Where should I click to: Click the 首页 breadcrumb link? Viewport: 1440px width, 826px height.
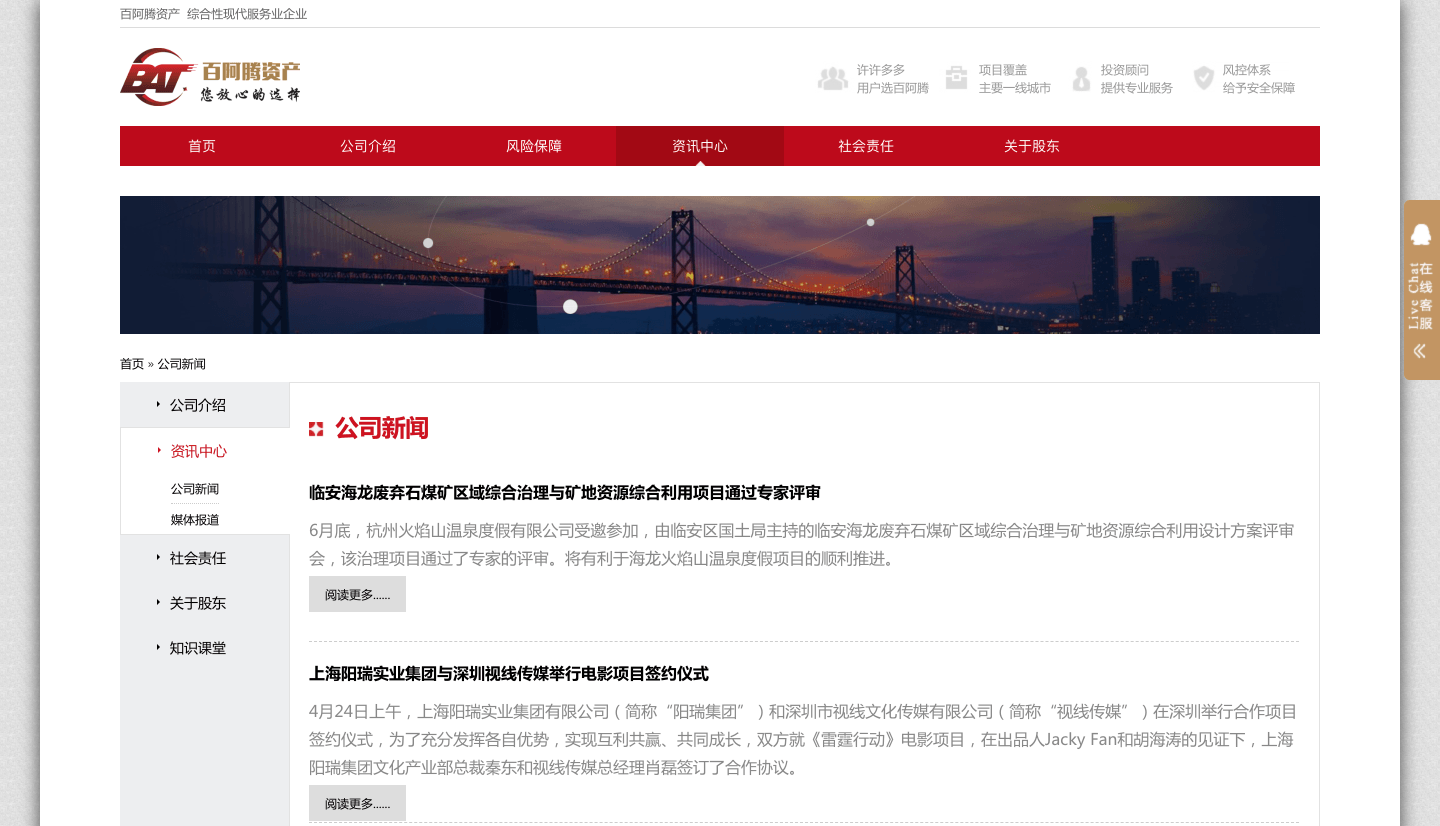[132, 364]
